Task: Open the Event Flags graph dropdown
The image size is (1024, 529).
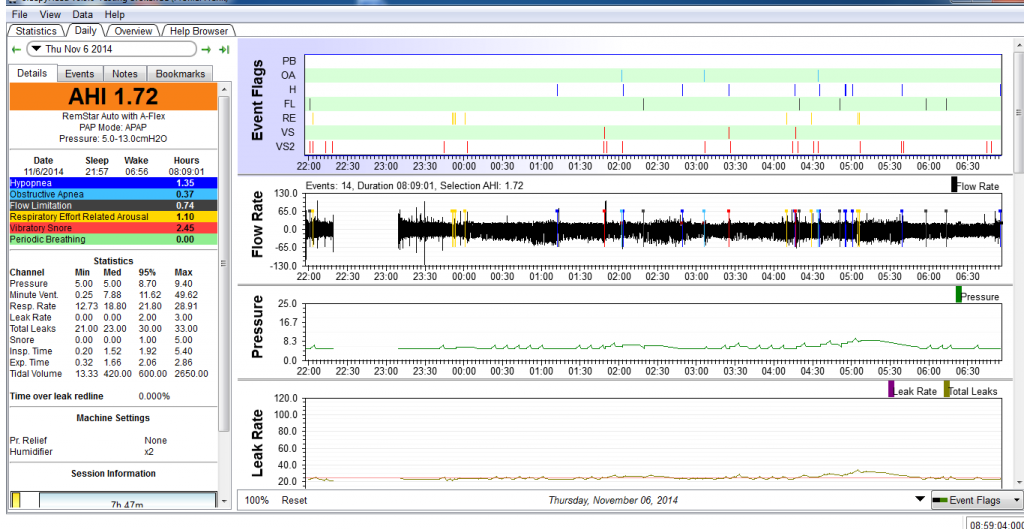Action: pos(976,500)
